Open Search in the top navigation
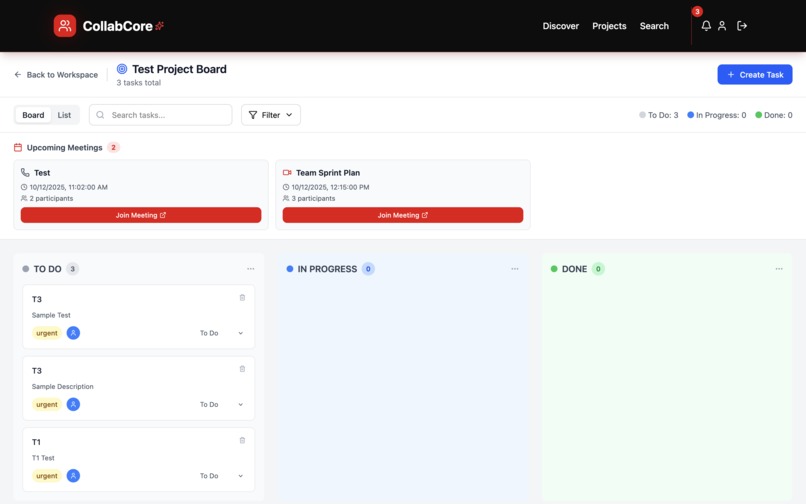 coord(654,26)
